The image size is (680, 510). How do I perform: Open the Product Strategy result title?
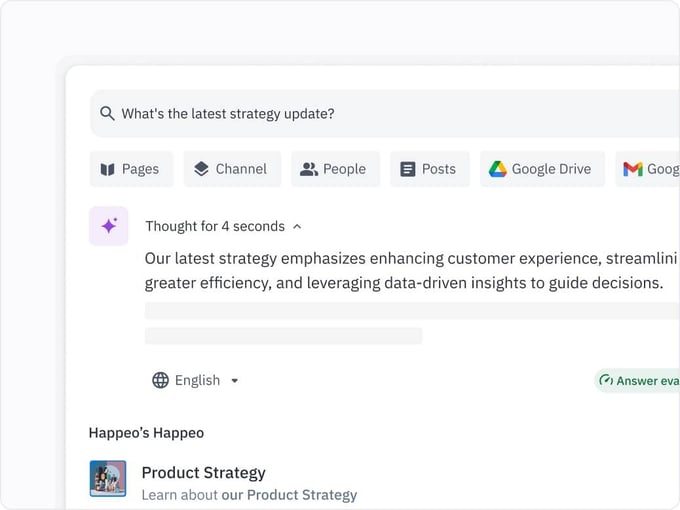[x=203, y=472]
